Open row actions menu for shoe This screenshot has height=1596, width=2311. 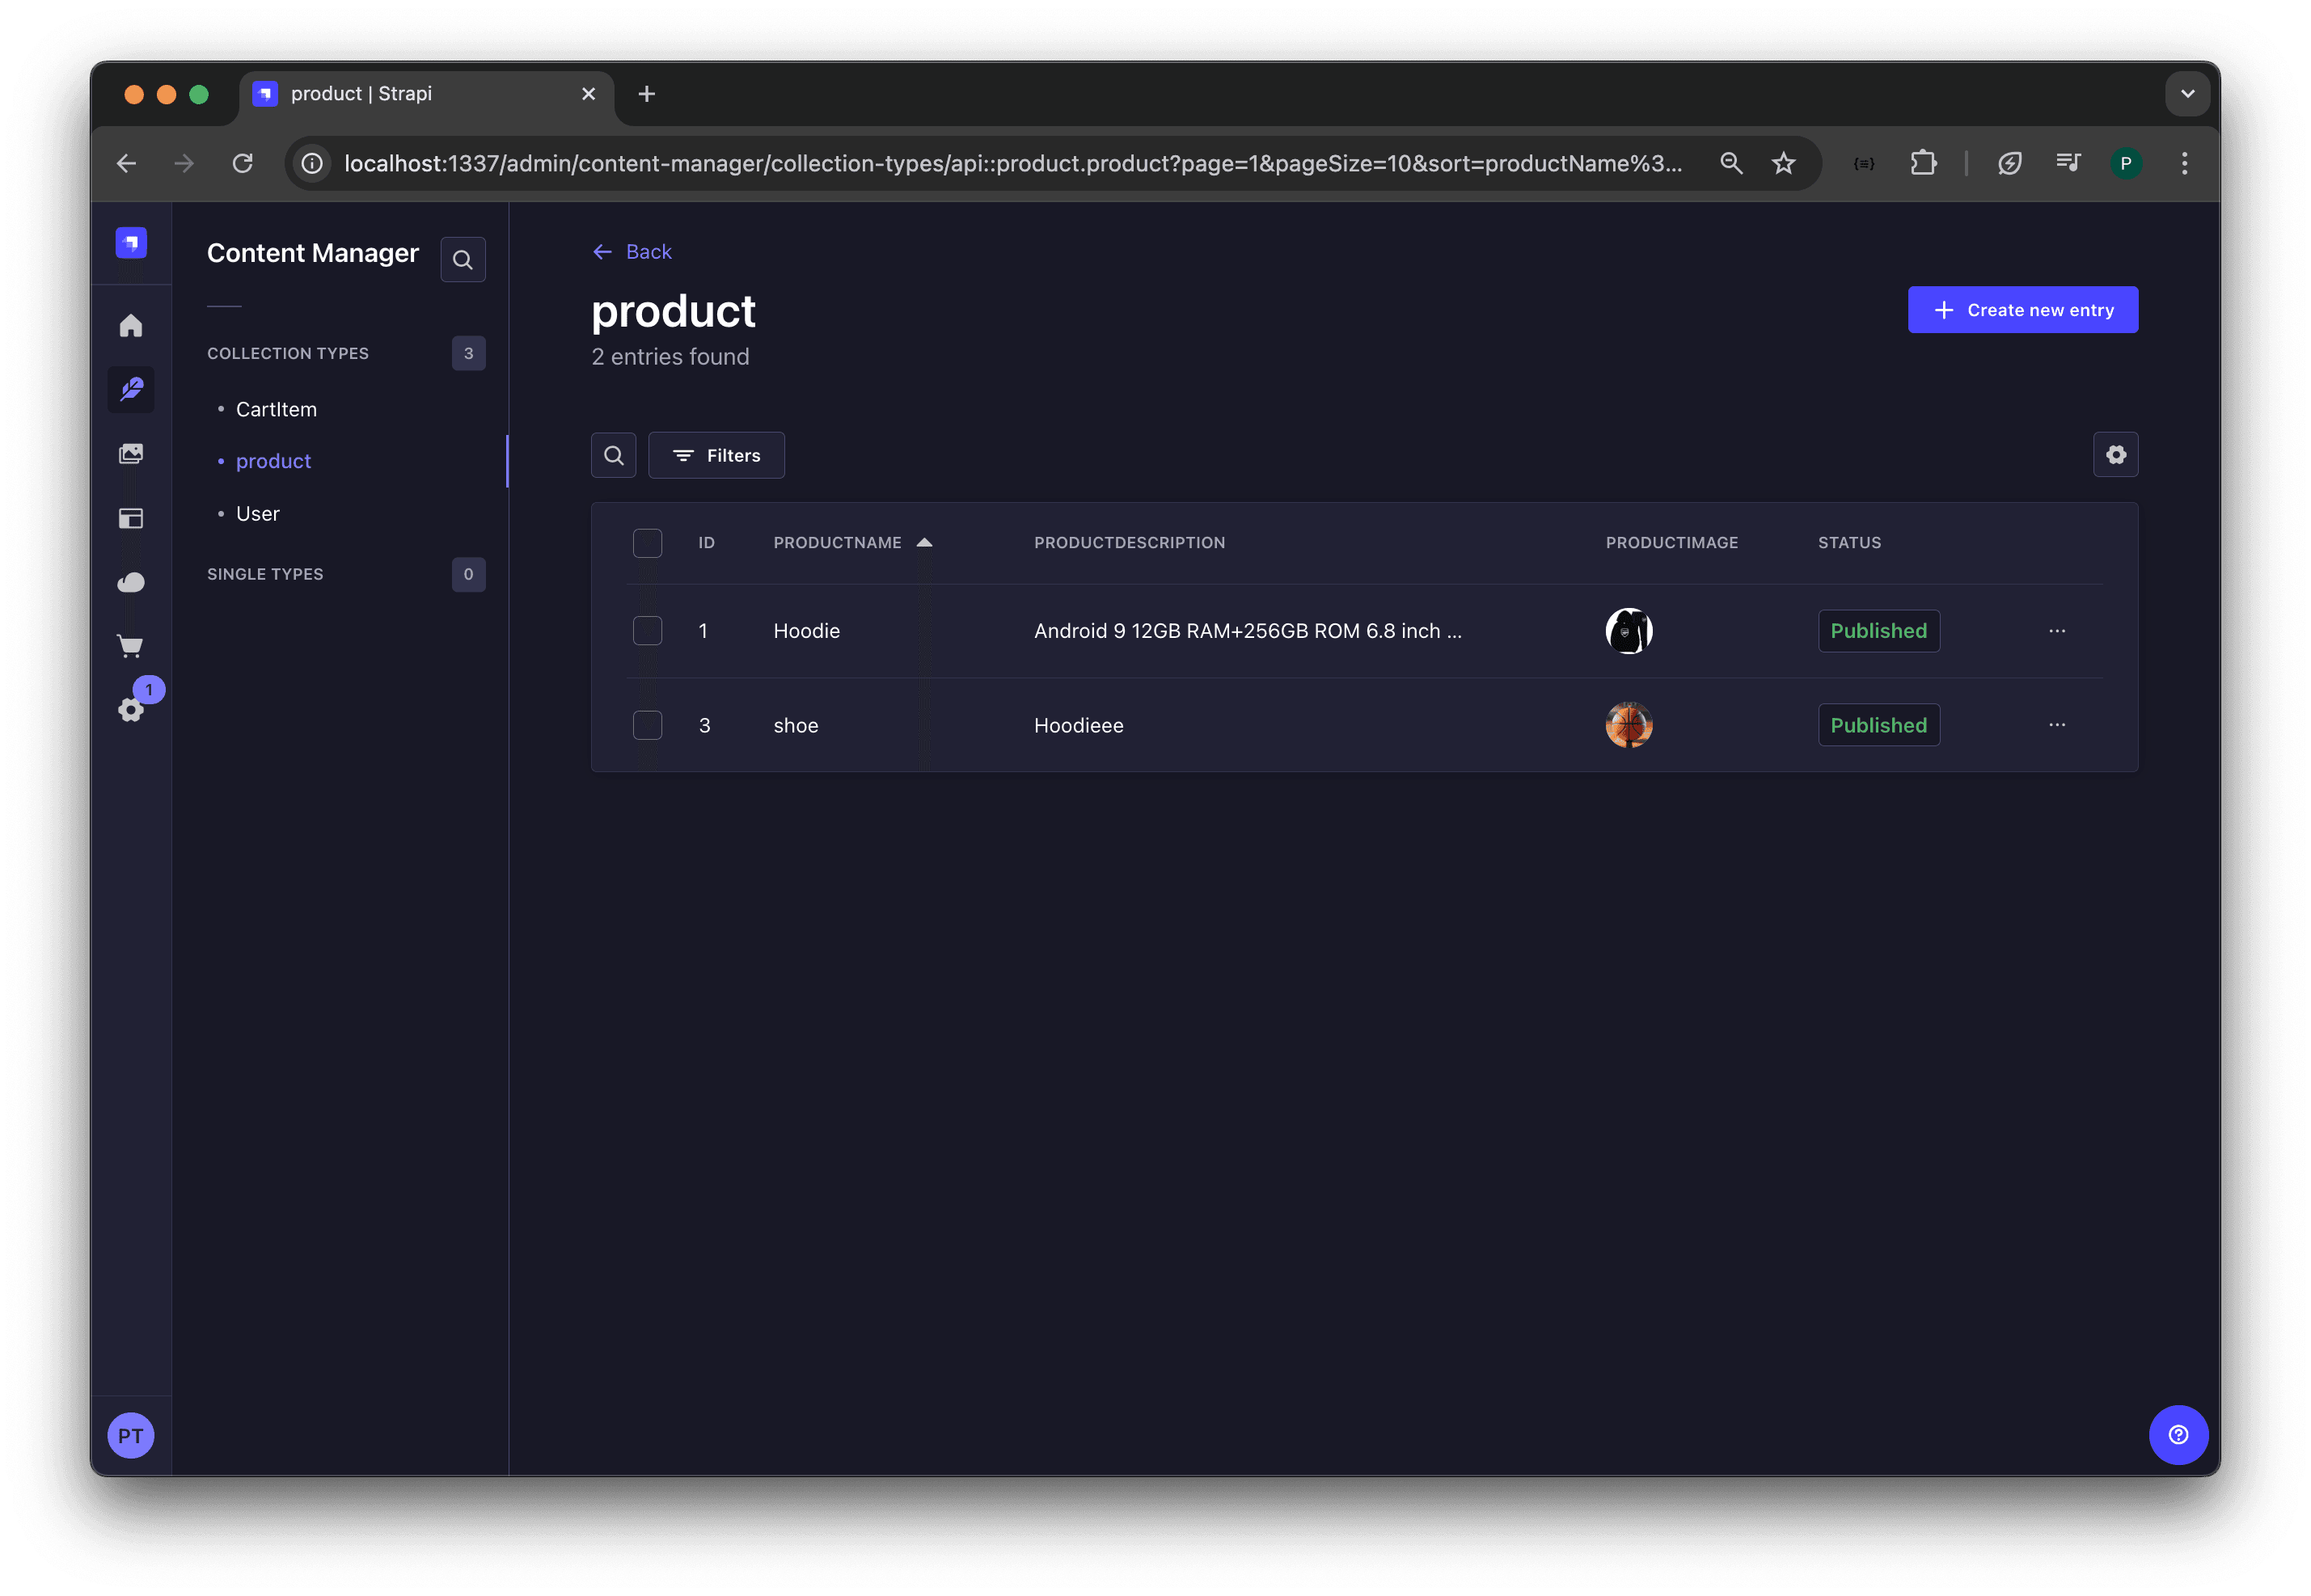click(2057, 725)
